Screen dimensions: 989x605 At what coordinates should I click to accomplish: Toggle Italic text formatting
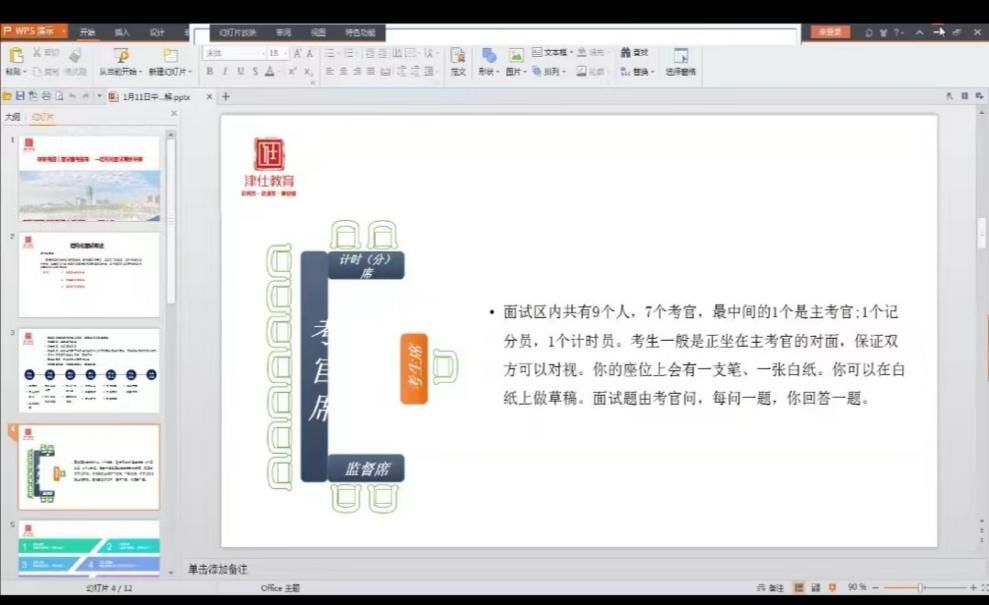(x=225, y=72)
